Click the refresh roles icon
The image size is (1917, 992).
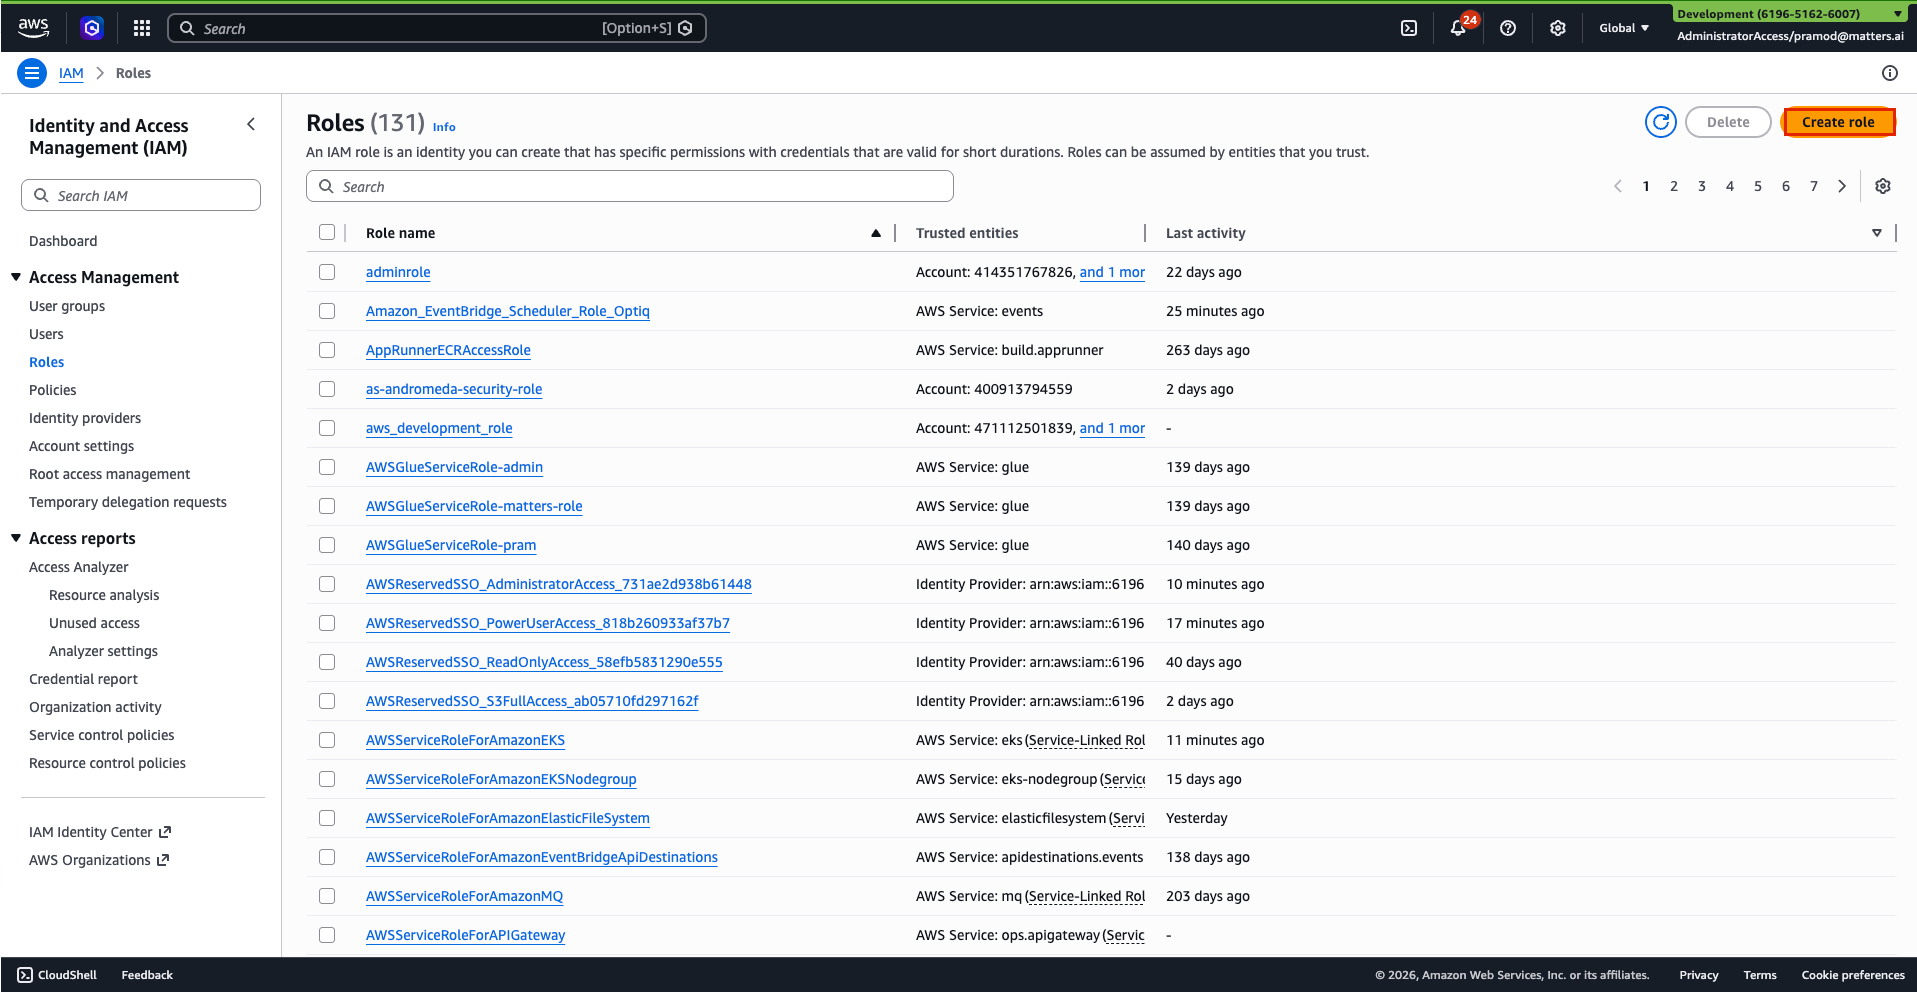tap(1660, 122)
